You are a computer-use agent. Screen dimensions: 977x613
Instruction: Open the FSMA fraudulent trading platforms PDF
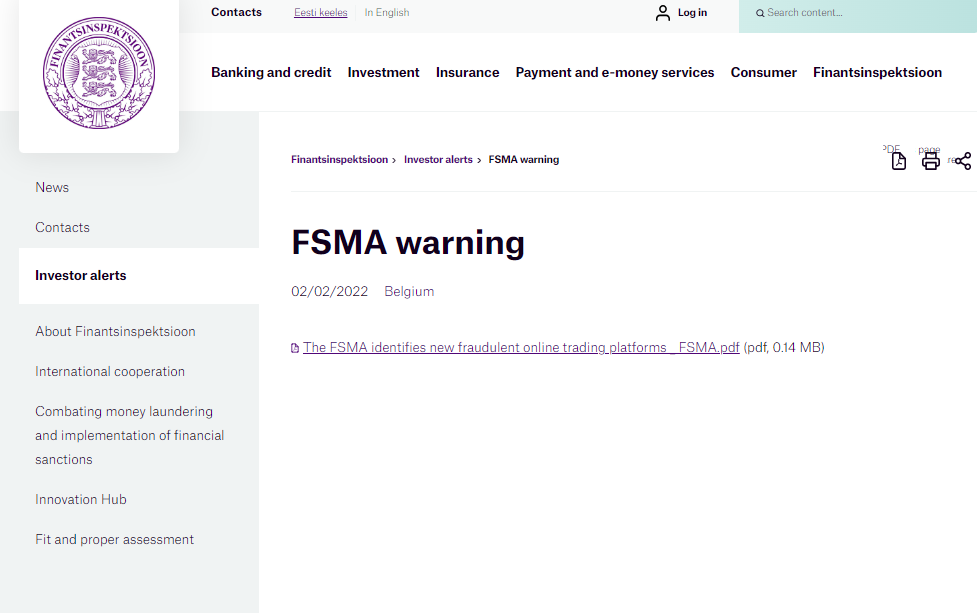coord(521,347)
